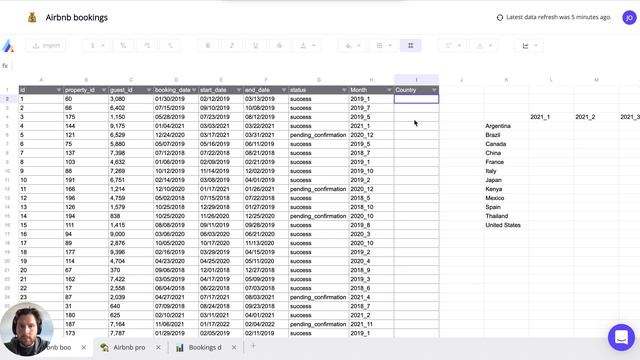The width and height of the screenshot is (640, 360).
Task: Click the France cell
Action: pyautogui.click(x=506, y=162)
